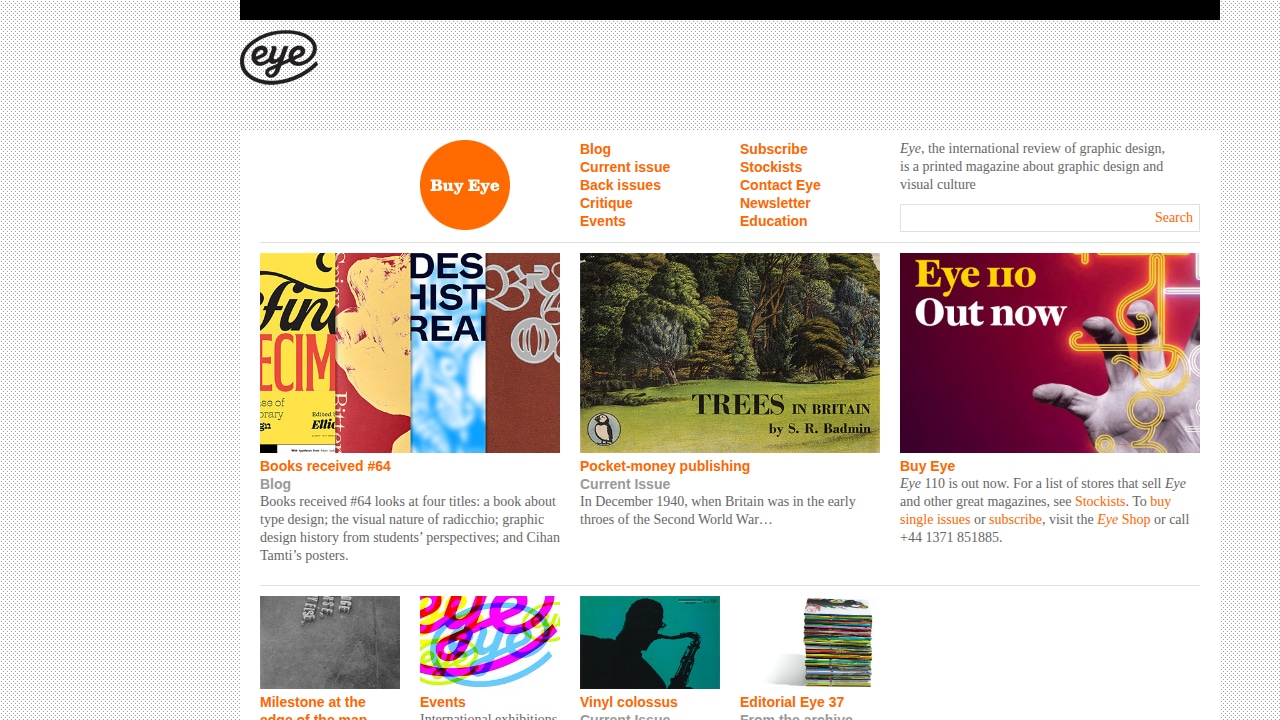Follow the Stockists link in Buy Eye text
Viewport: 1280px width, 720px height.
[x=1100, y=502]
